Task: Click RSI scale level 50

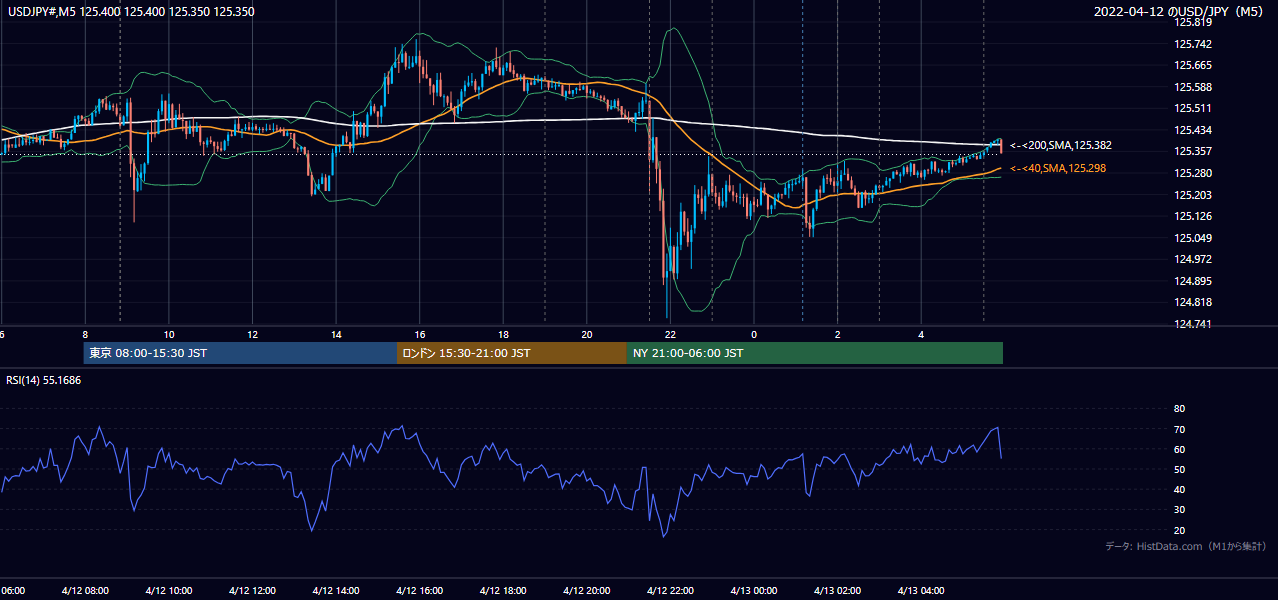Action: [1179, 469]
